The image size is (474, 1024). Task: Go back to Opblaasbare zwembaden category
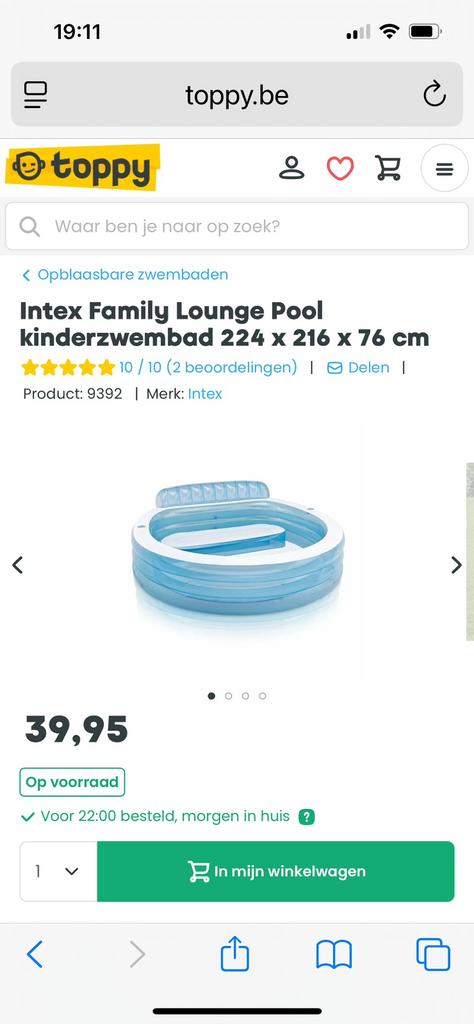(125, 275)
